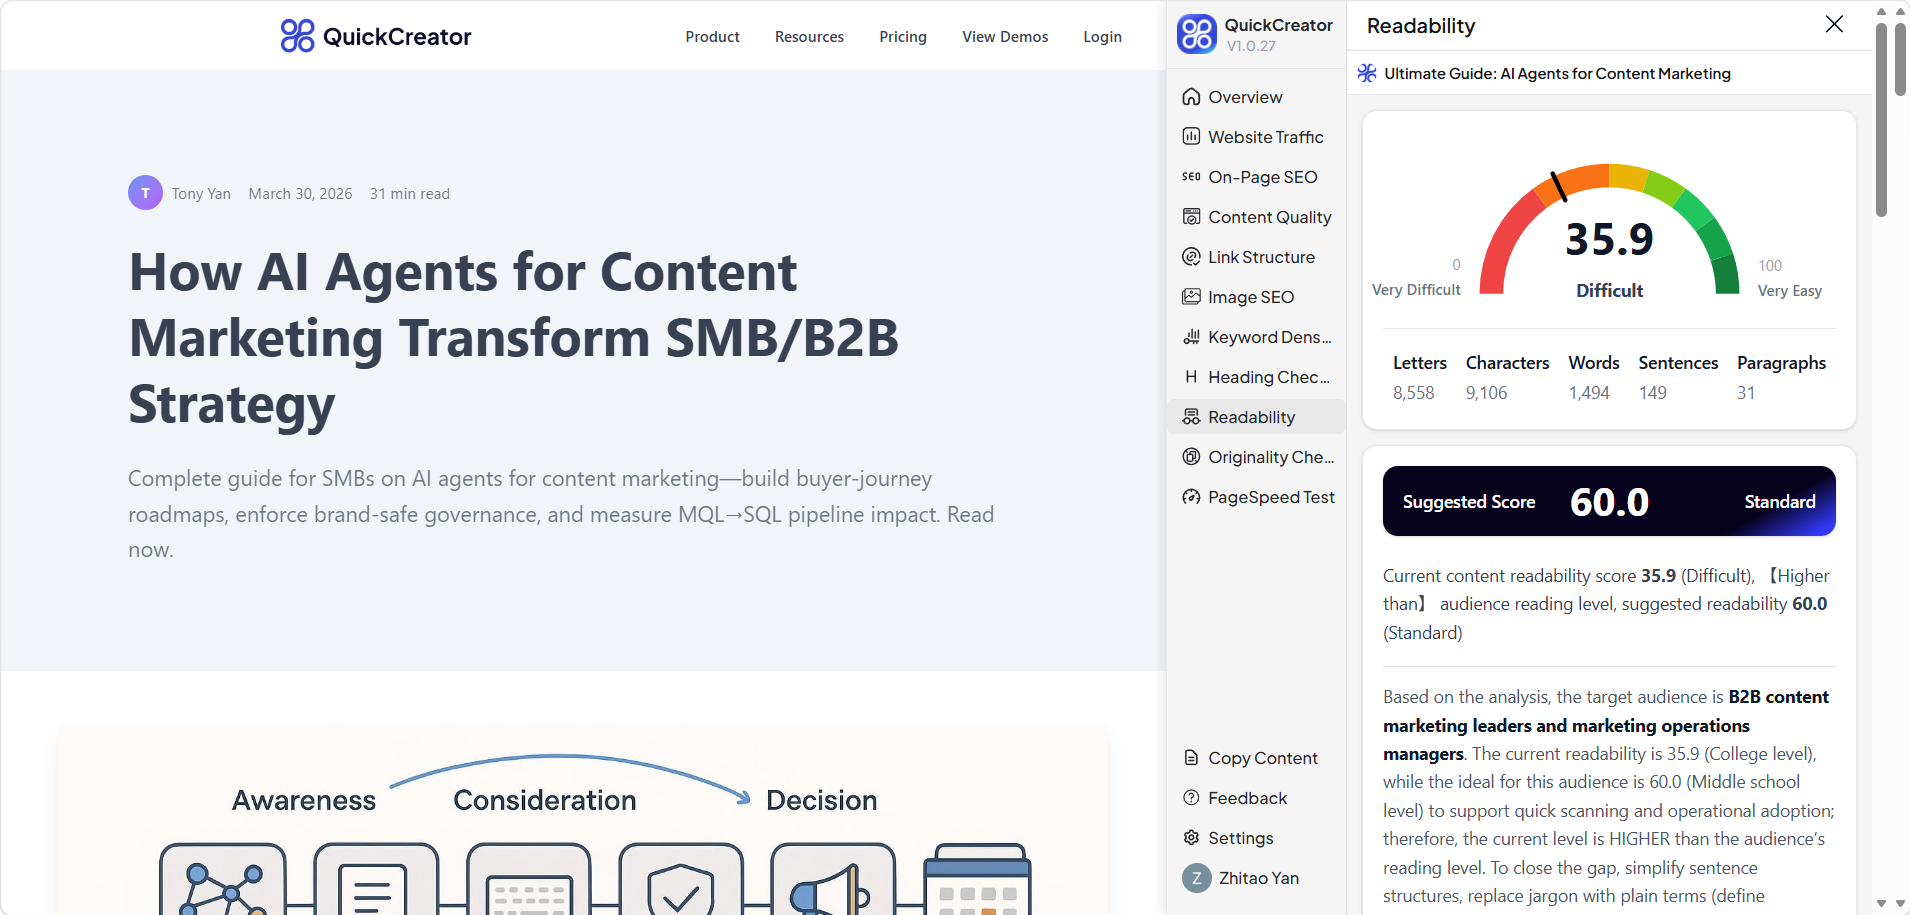
Task: Click the Originality Check icon
Action: (x=1191, y=457)
